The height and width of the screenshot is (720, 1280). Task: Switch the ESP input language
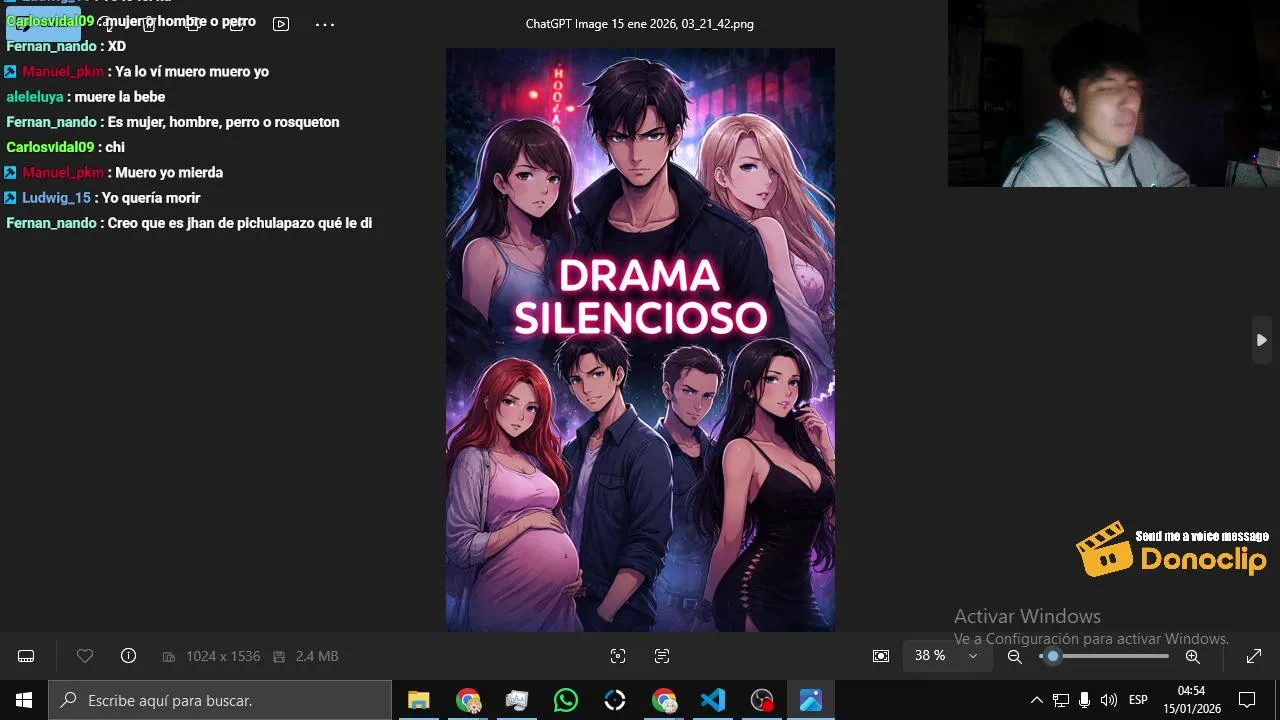(1138, 700)
